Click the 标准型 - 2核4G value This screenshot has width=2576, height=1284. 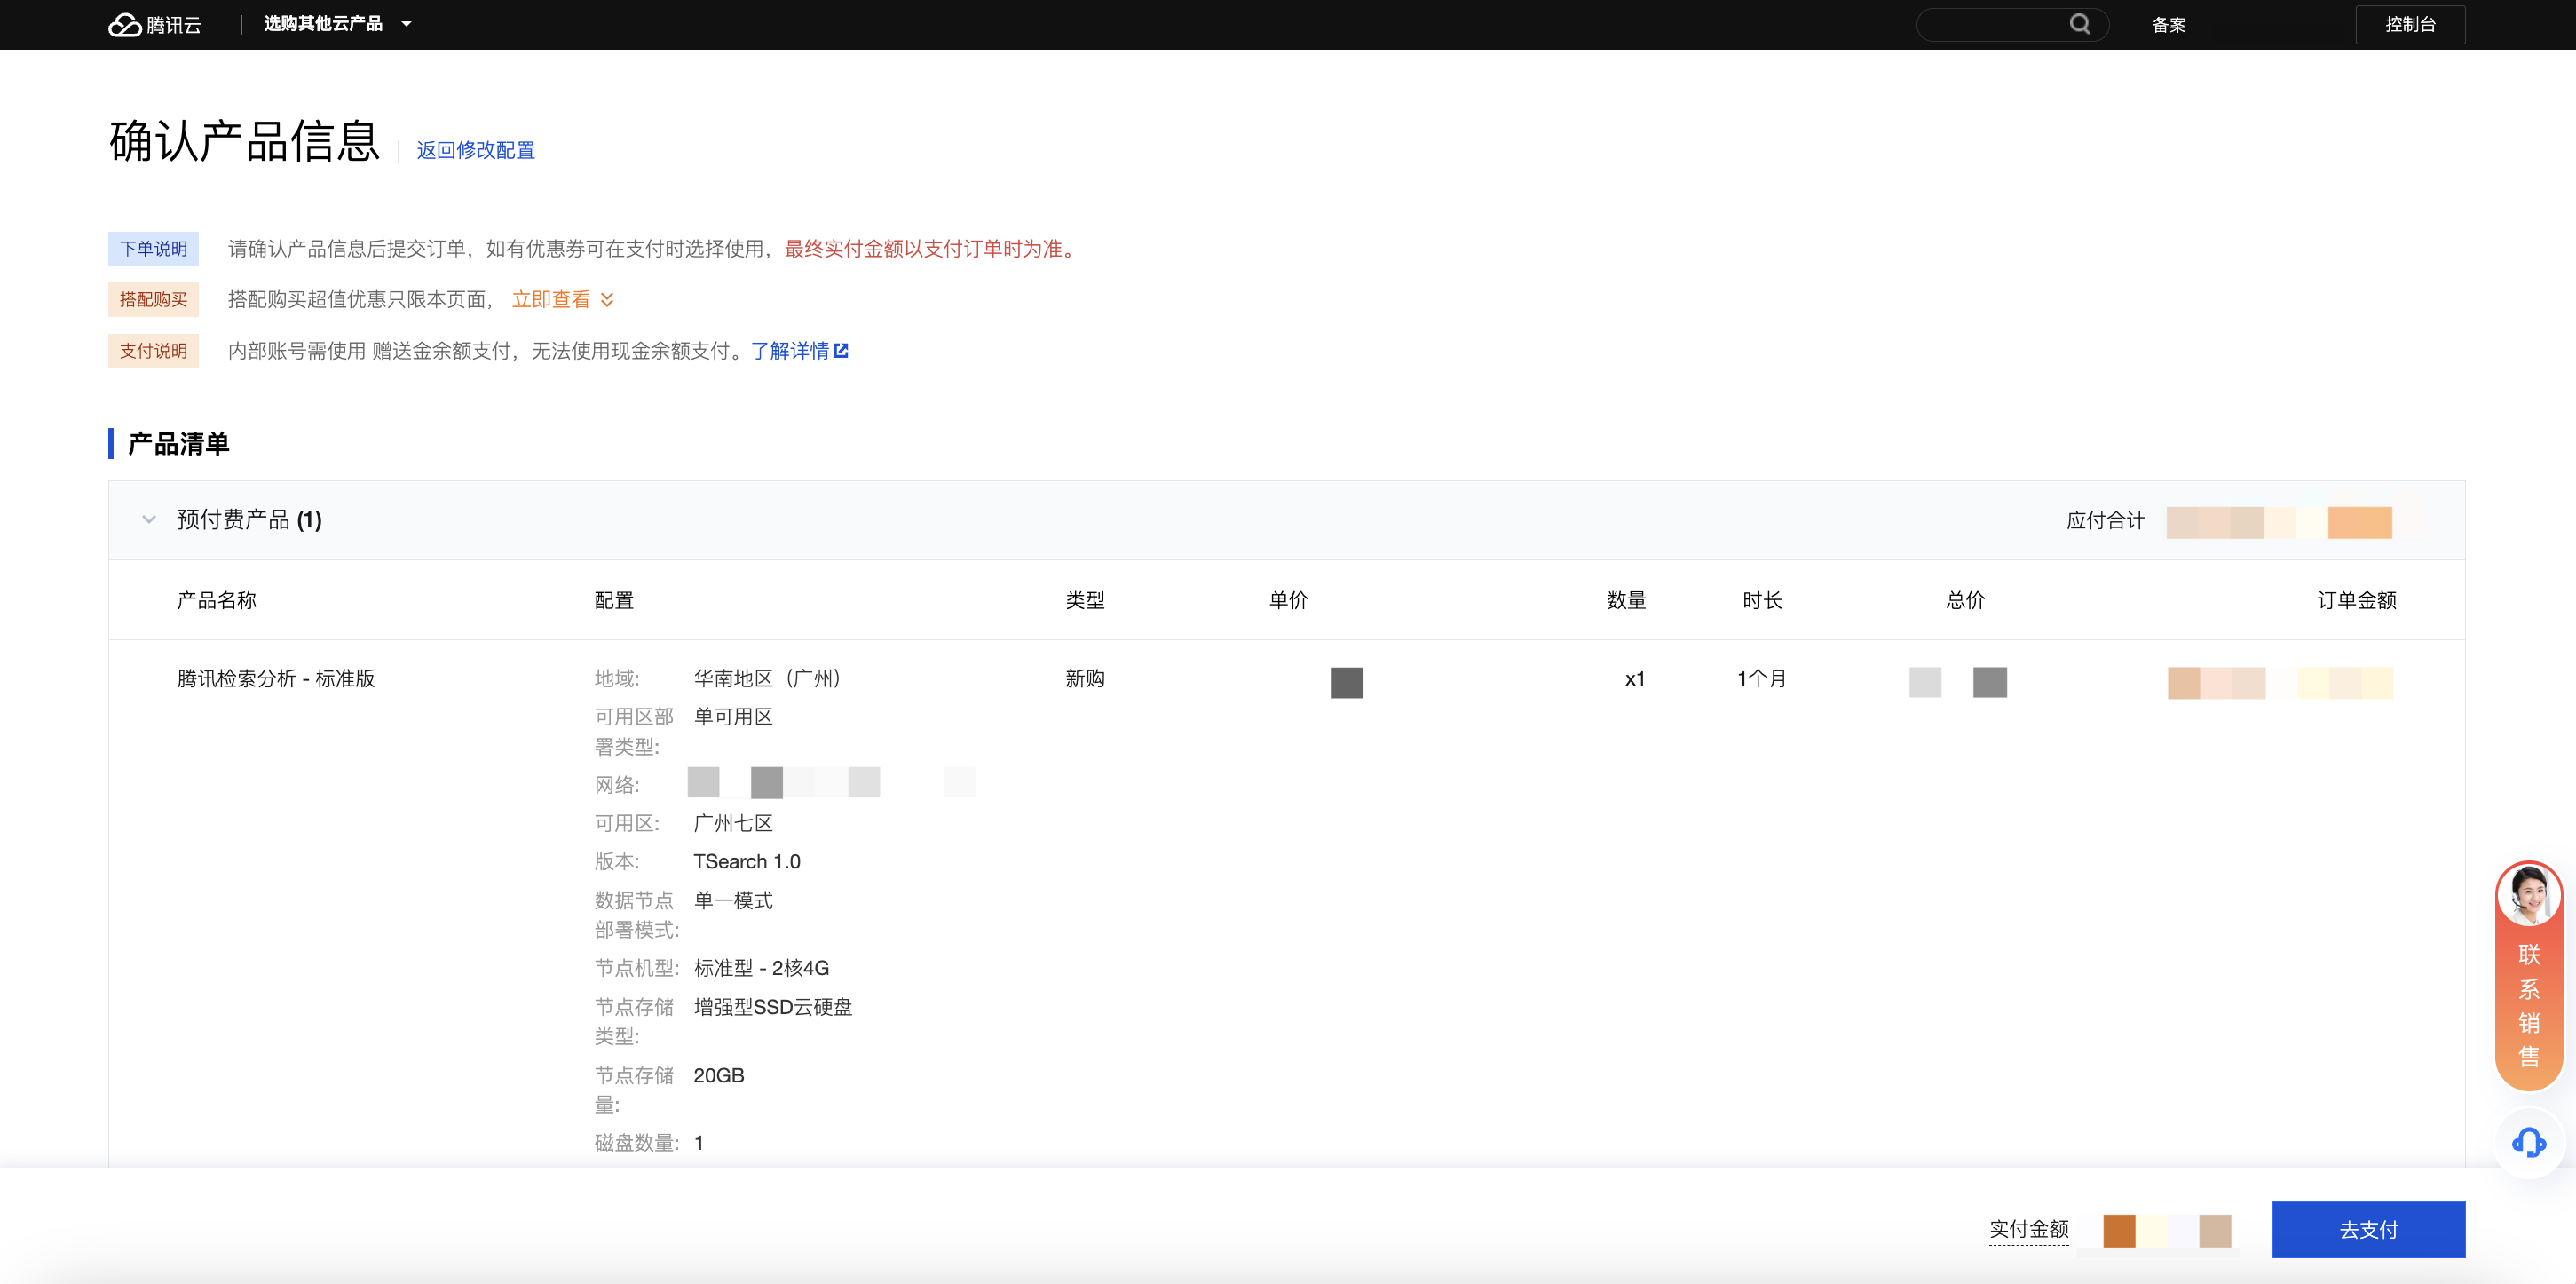[761, 968]
